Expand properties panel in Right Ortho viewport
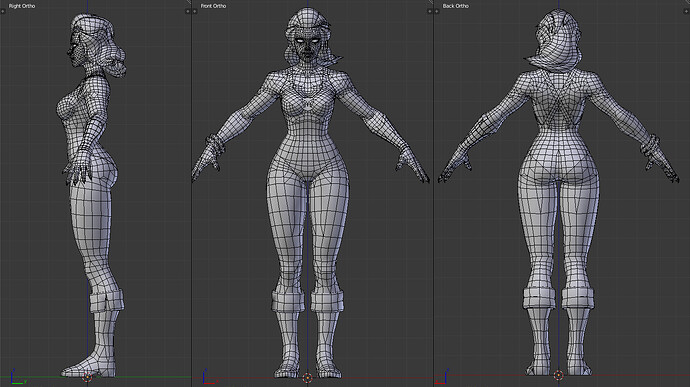Image resolution: width=690 pixels, height=387 pixels. (x=187, y=11)
